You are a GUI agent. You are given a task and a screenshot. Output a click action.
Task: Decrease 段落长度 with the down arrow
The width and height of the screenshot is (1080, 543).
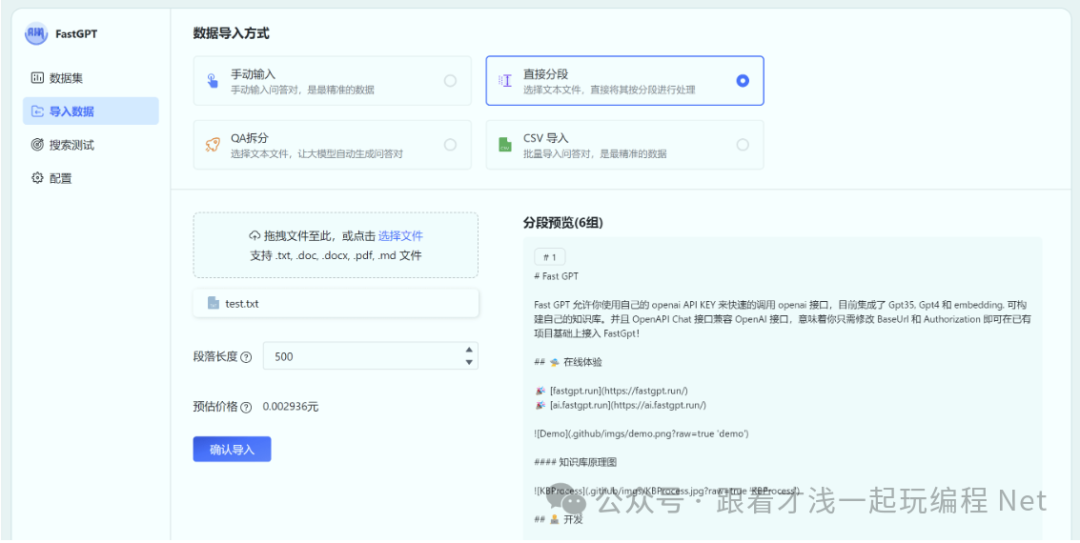(x=469, y=362)
